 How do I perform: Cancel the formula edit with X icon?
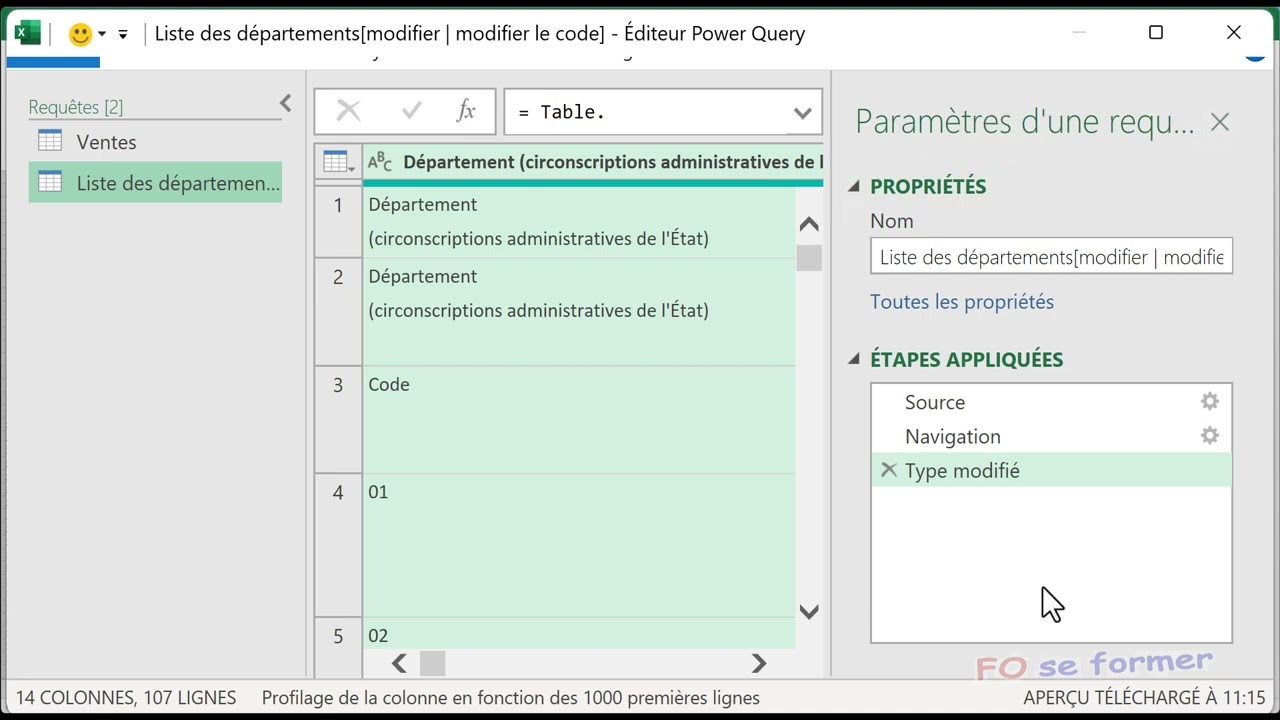pyautogui.click(x=348, y=111)
